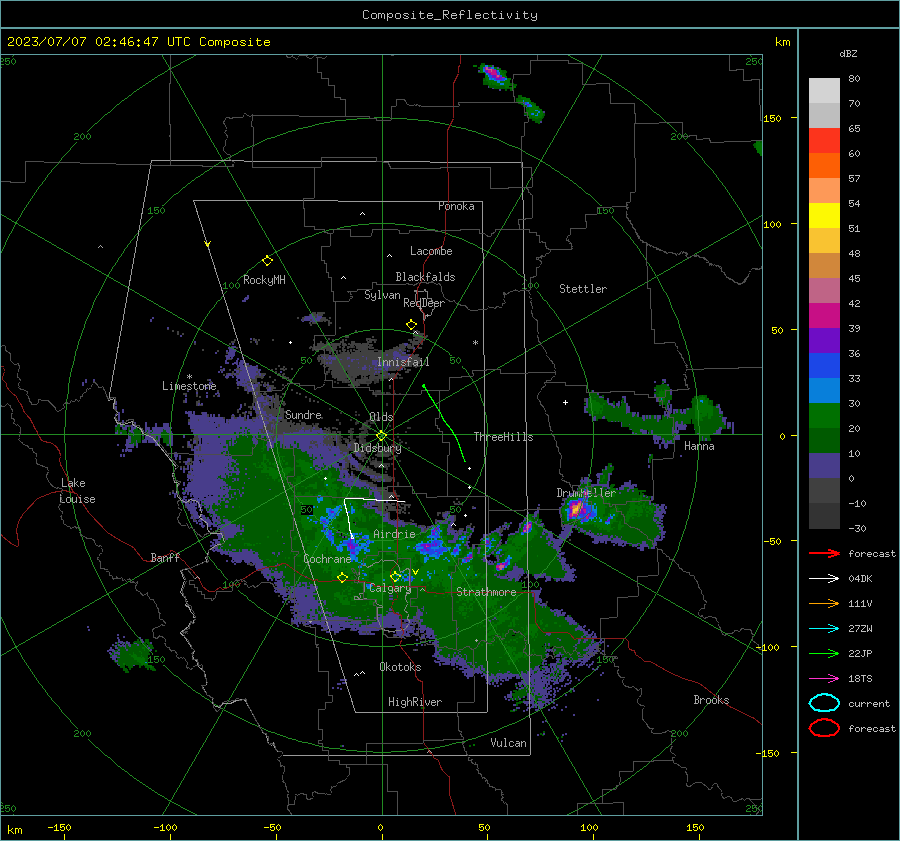Click the intense storm cell core at Drumheller

[576, 509]
